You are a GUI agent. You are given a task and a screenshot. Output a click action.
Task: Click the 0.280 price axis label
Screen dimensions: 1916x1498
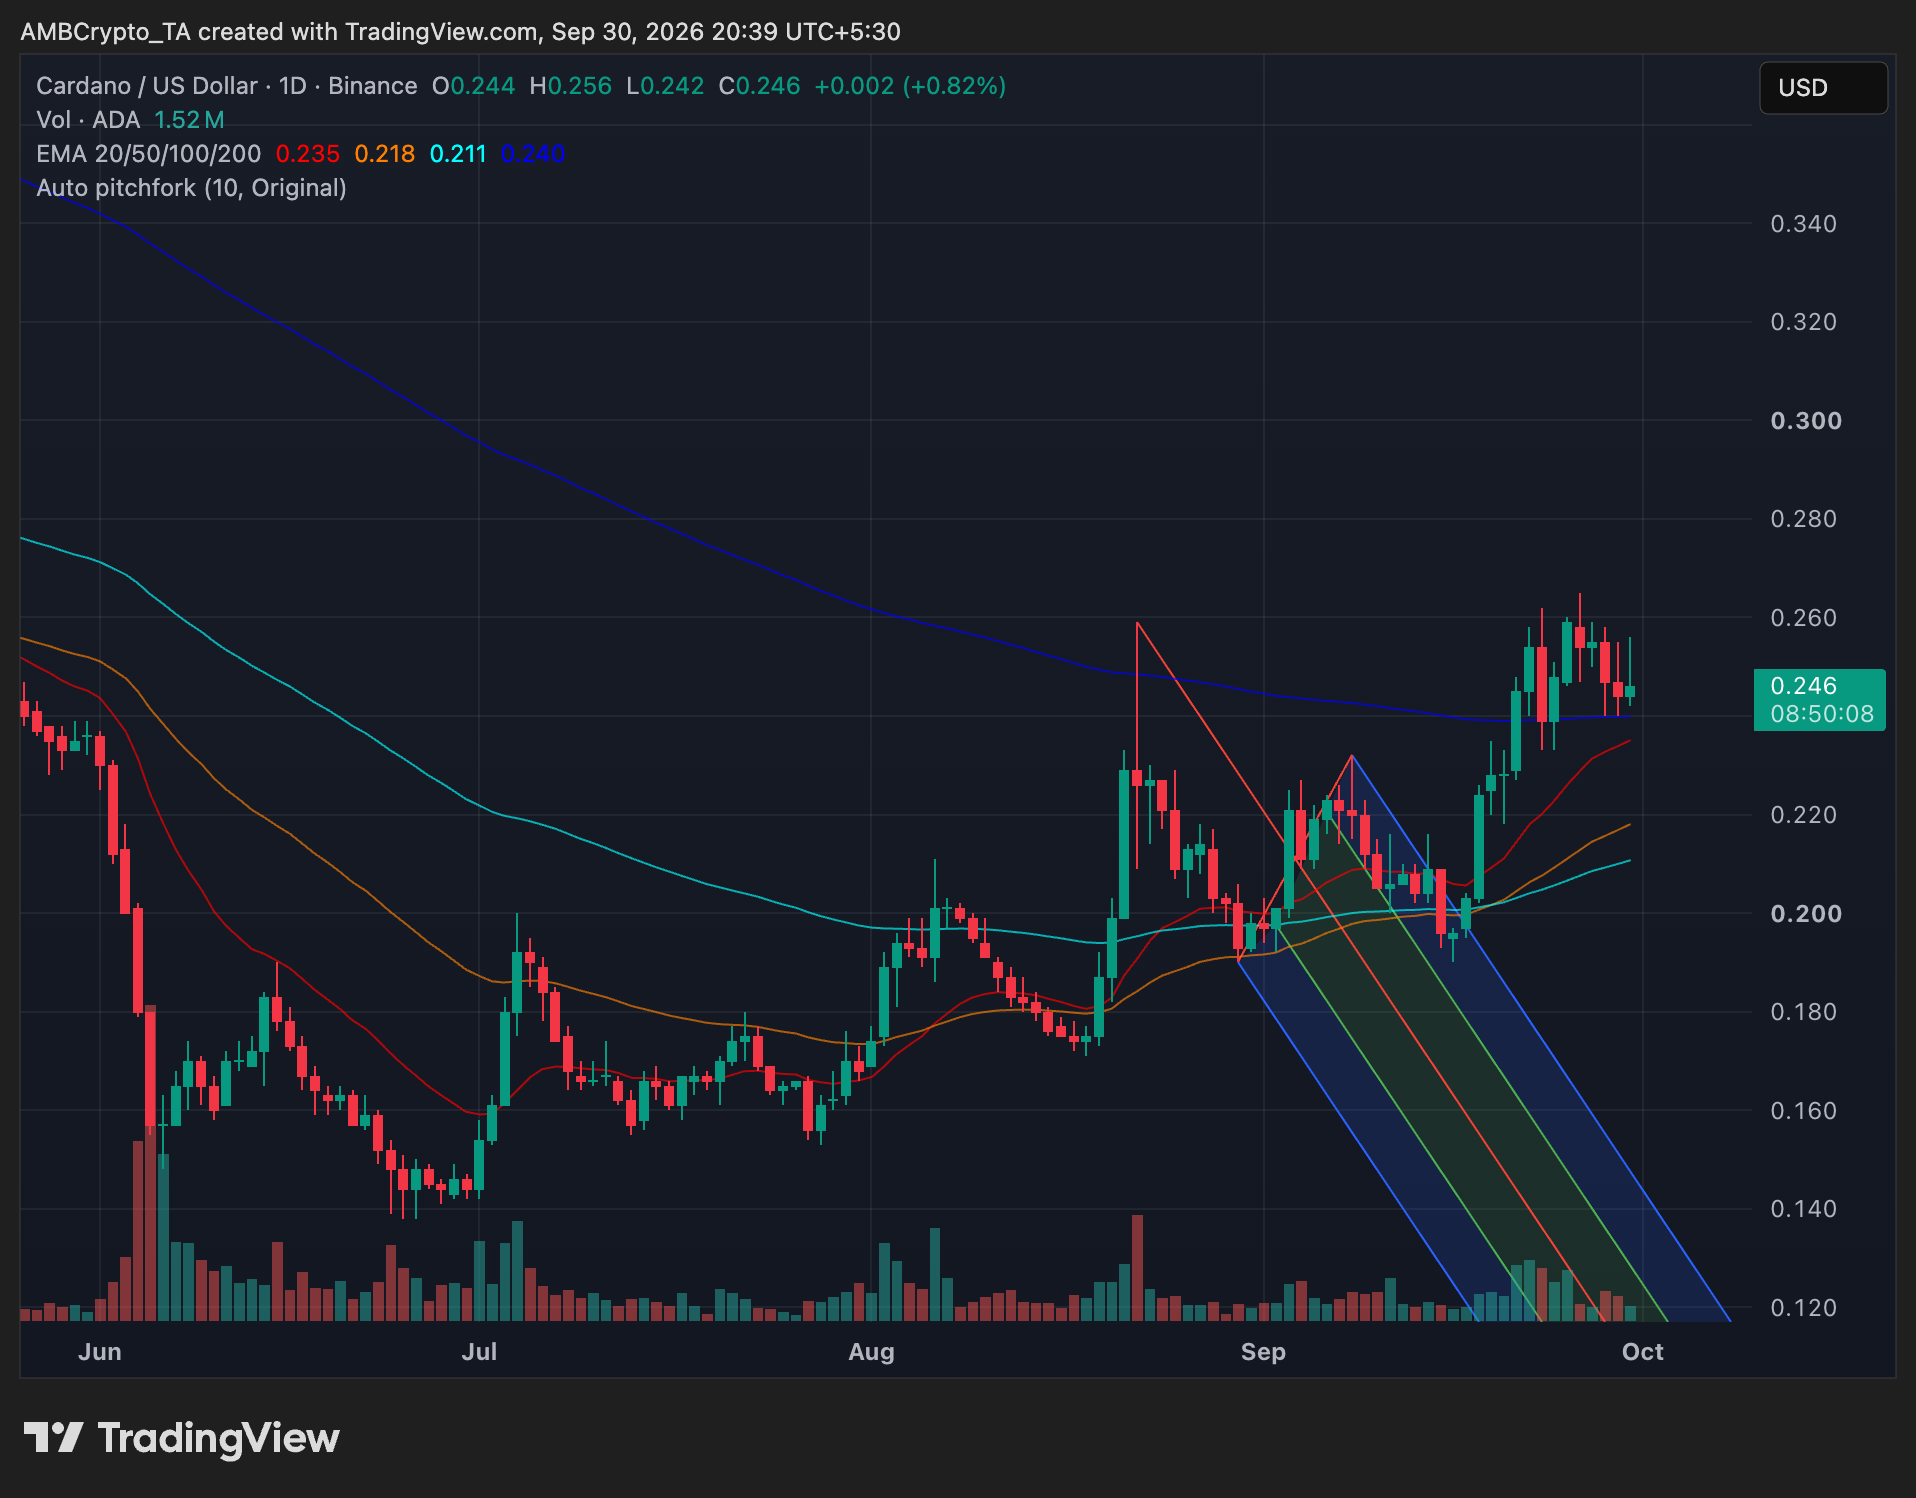1803,519
